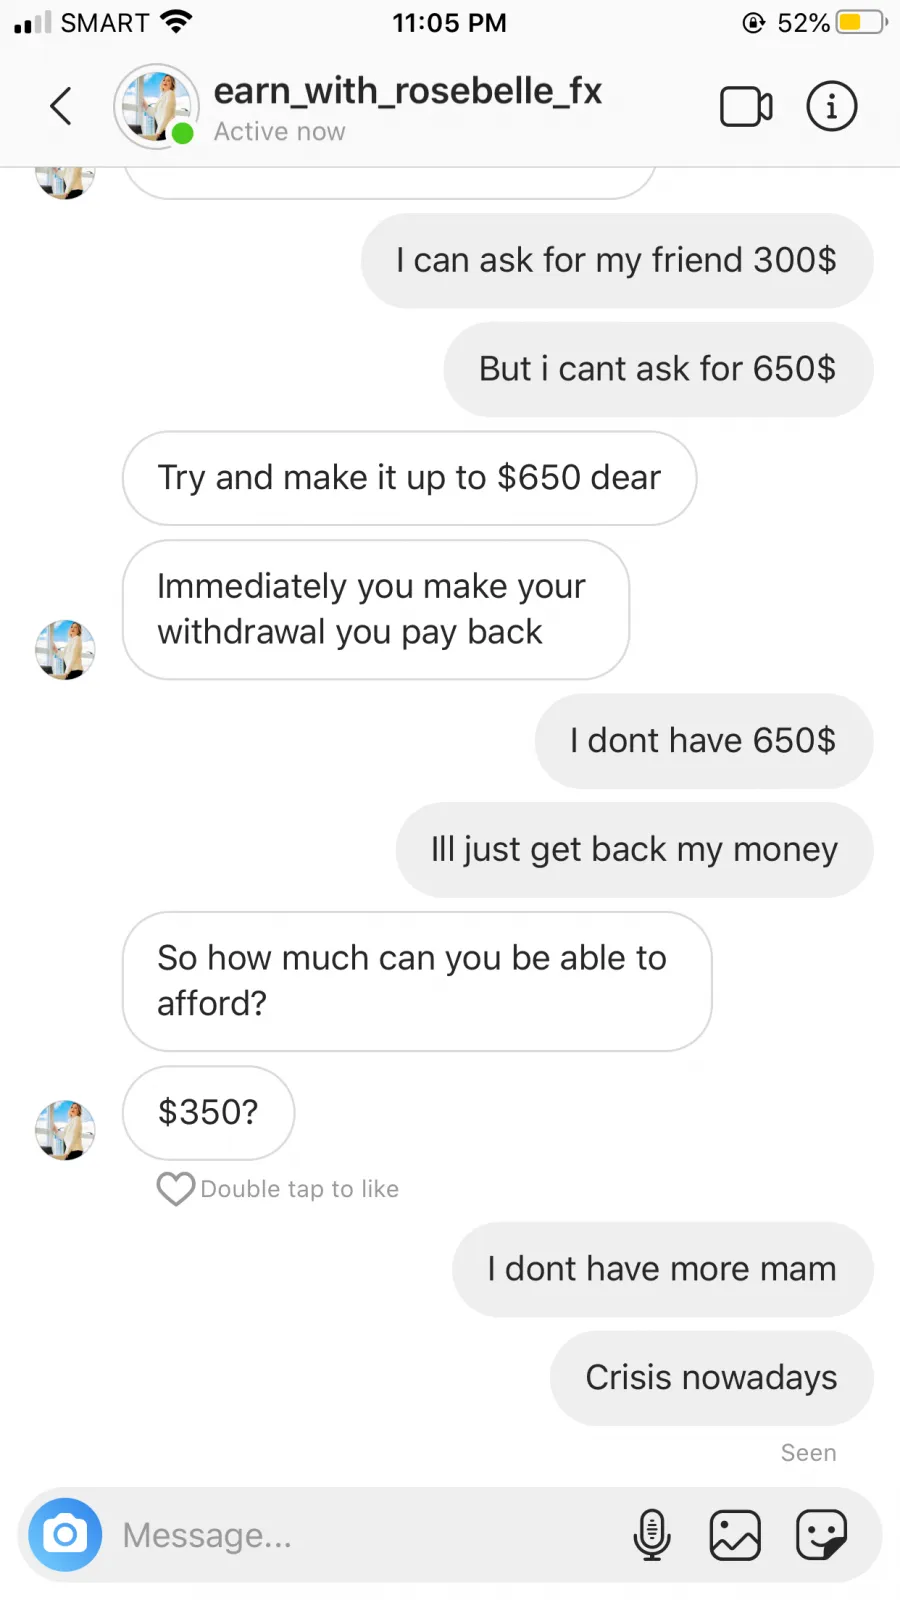Tap 'Try and make it up to $650 dear' message
Image resolution: width=900 pixels, height=1600 pixels.
(409, 478)
